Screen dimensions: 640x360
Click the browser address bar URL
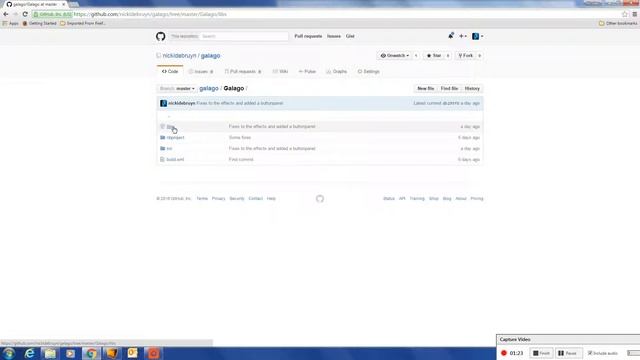150,14
